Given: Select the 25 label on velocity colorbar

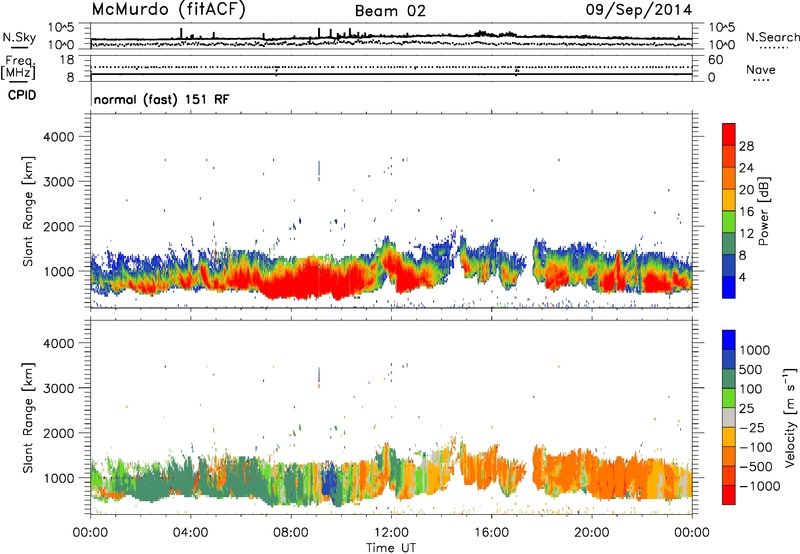Looking at the screenshot, I should tap(746, 409).
